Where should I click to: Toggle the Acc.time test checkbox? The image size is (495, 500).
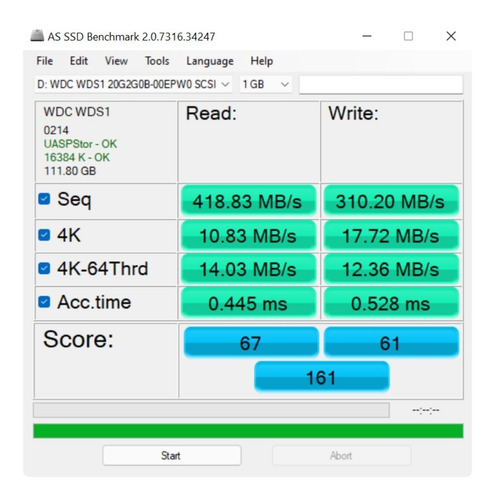tap(44, 302)
